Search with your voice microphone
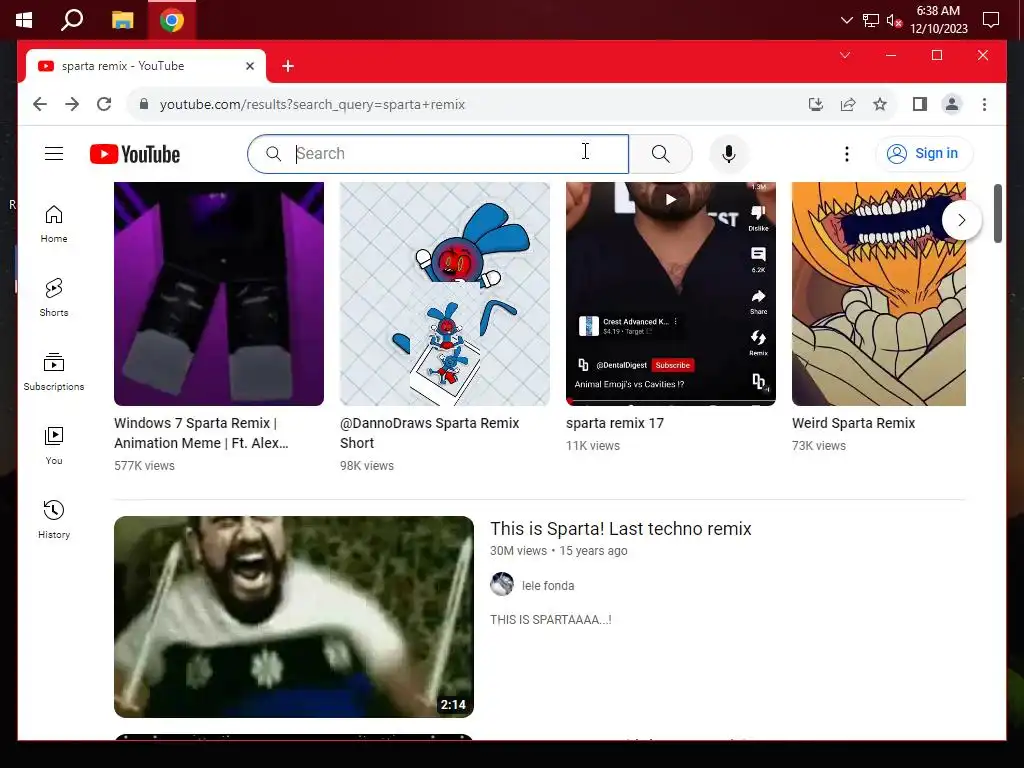This screenshot has height=768, width=1024. pyautogui.click(x=729, y=154)
